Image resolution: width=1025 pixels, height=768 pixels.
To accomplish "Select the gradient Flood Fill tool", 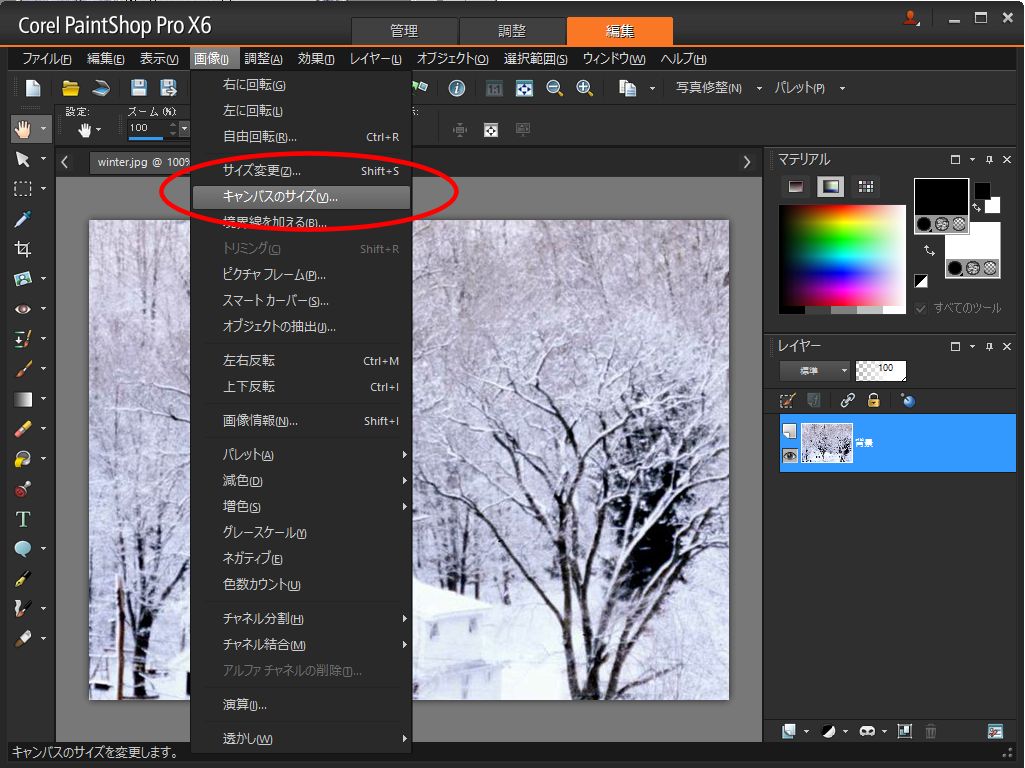I will point(23,399).
